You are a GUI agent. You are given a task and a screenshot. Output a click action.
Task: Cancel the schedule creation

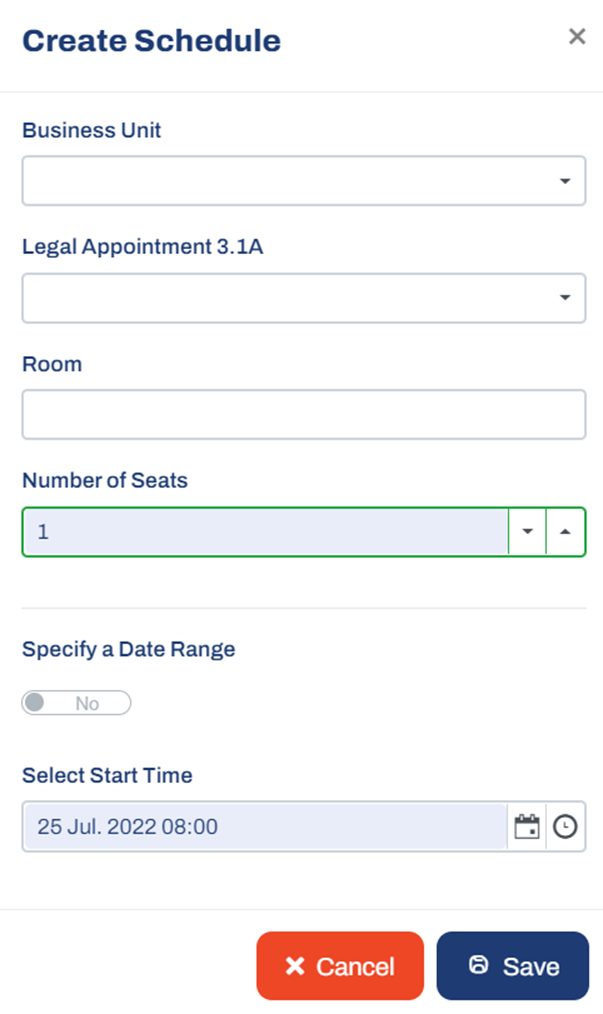coord(340,966)
